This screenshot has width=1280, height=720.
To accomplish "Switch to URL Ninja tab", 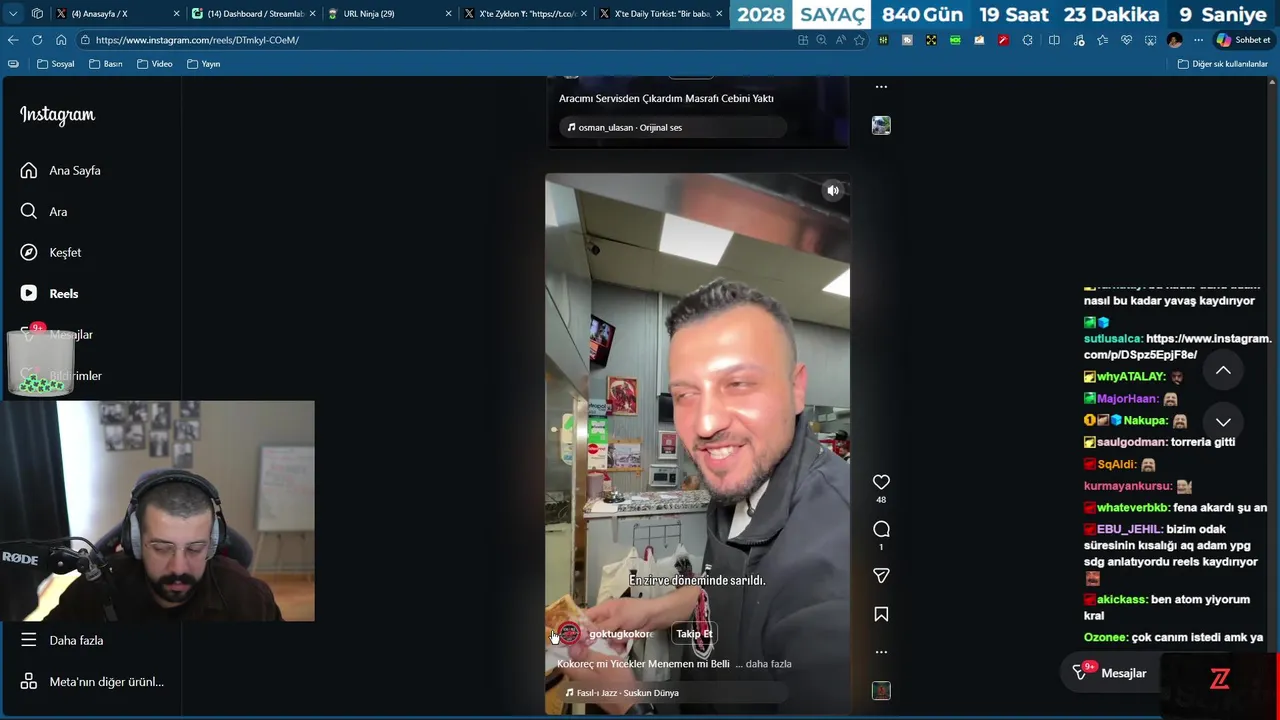I will (390, 14).
